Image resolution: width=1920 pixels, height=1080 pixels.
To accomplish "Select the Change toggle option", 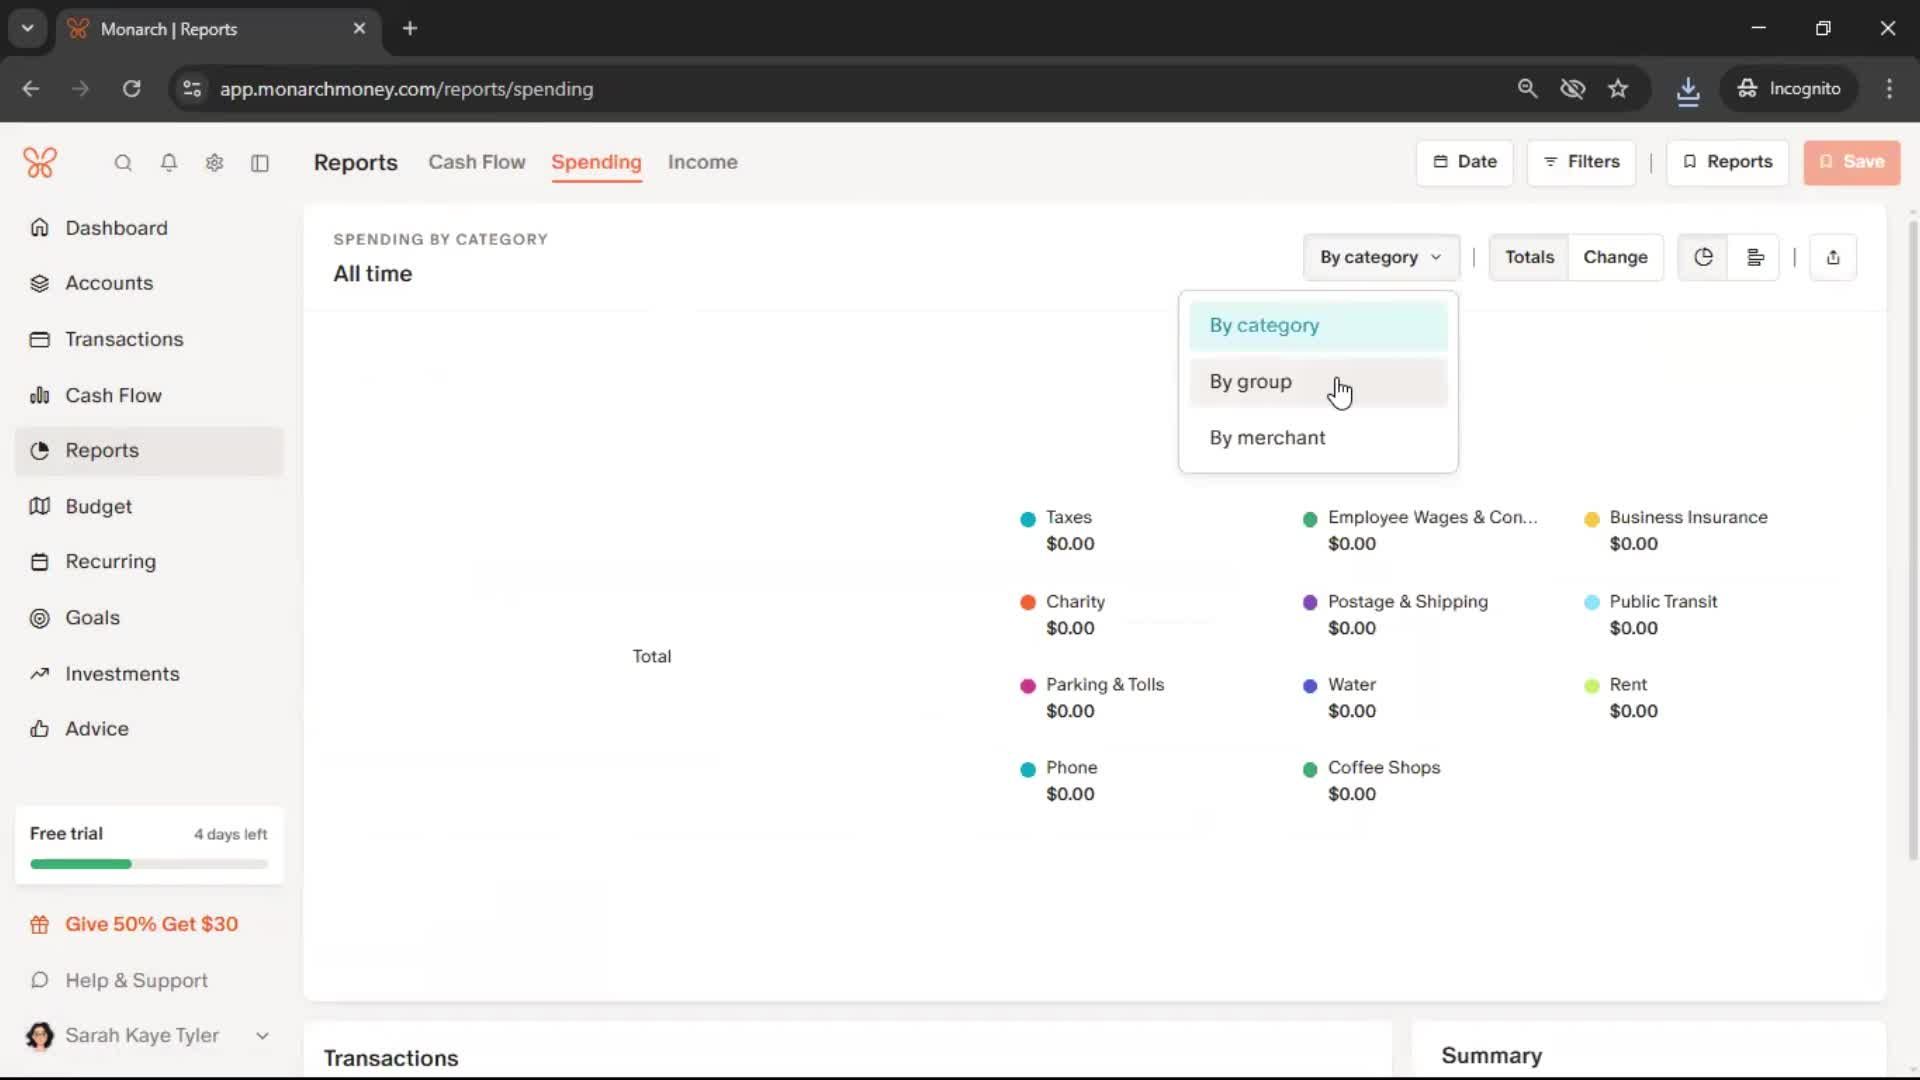I will tap(1614, 257).
